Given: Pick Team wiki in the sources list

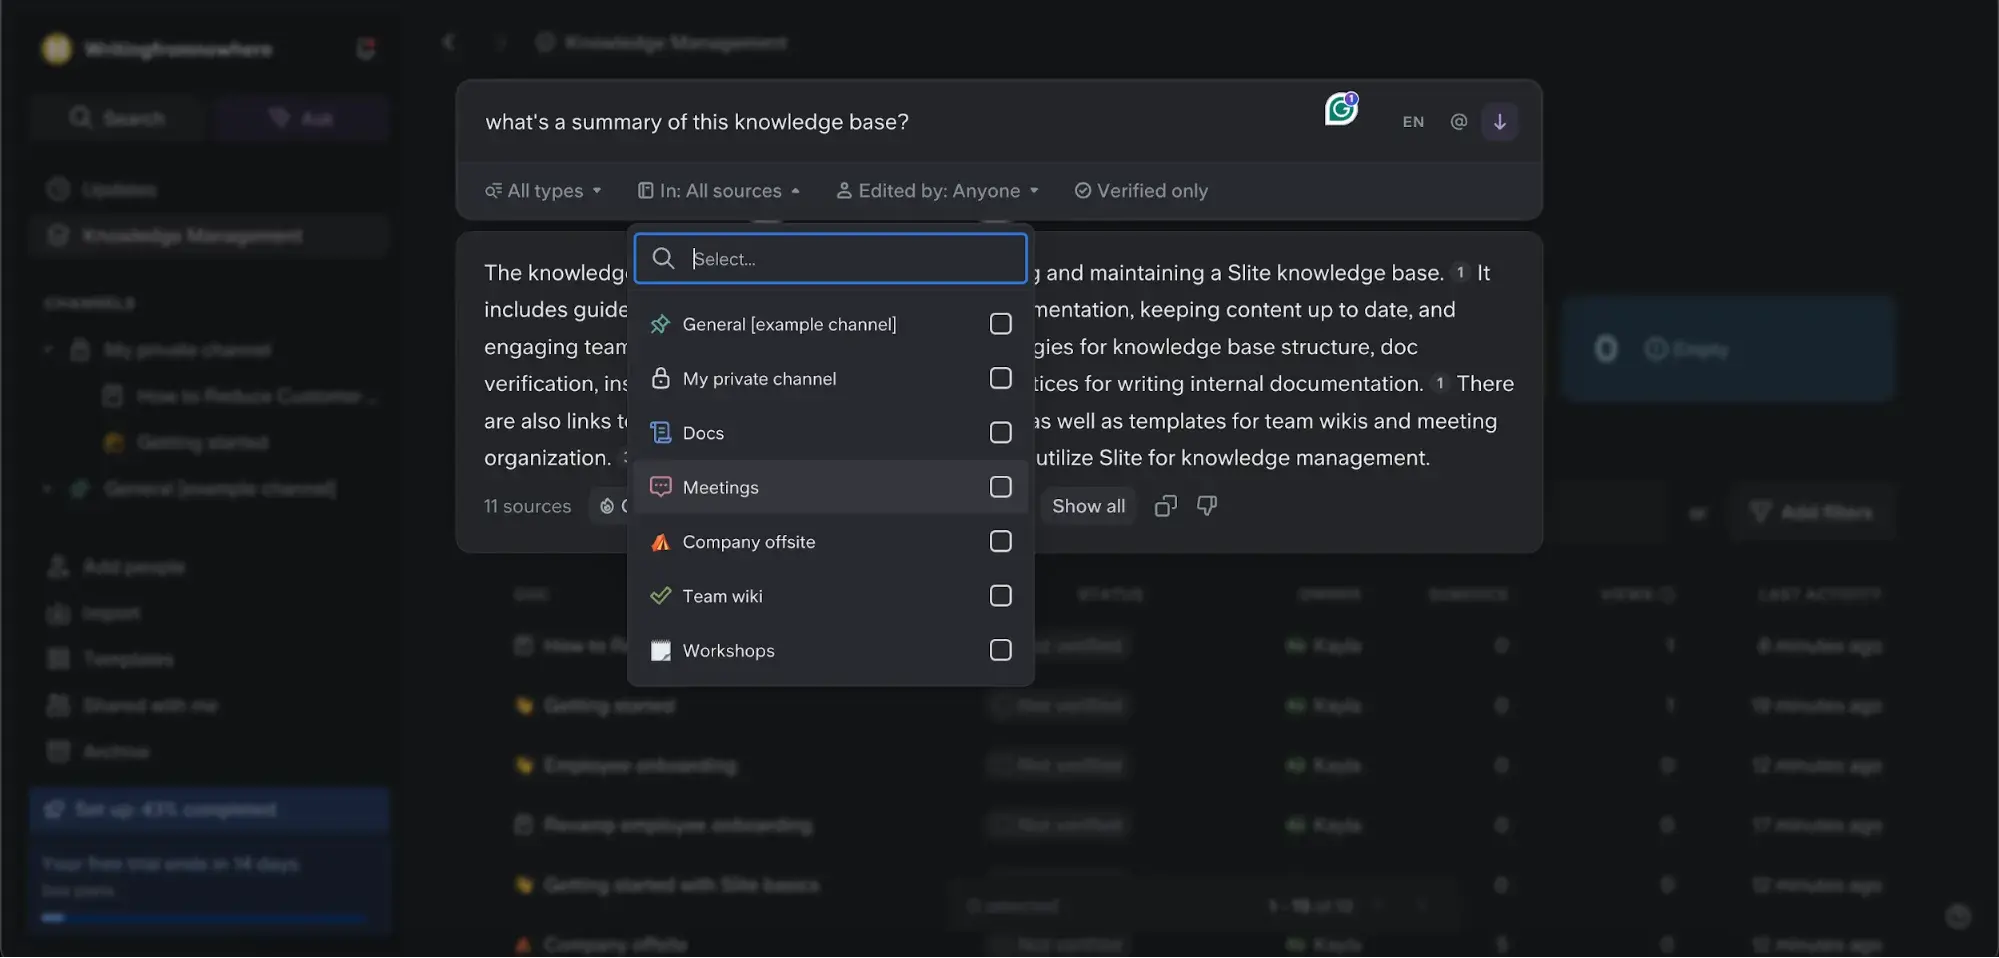Looking at the screenshot, I should (722, 597).
